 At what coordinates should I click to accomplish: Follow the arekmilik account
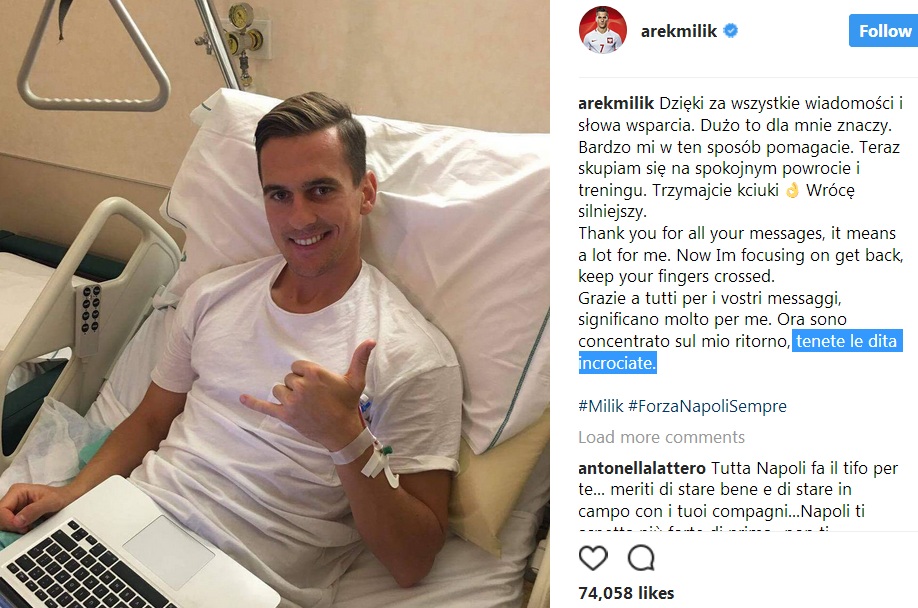[x=883, y=31]
